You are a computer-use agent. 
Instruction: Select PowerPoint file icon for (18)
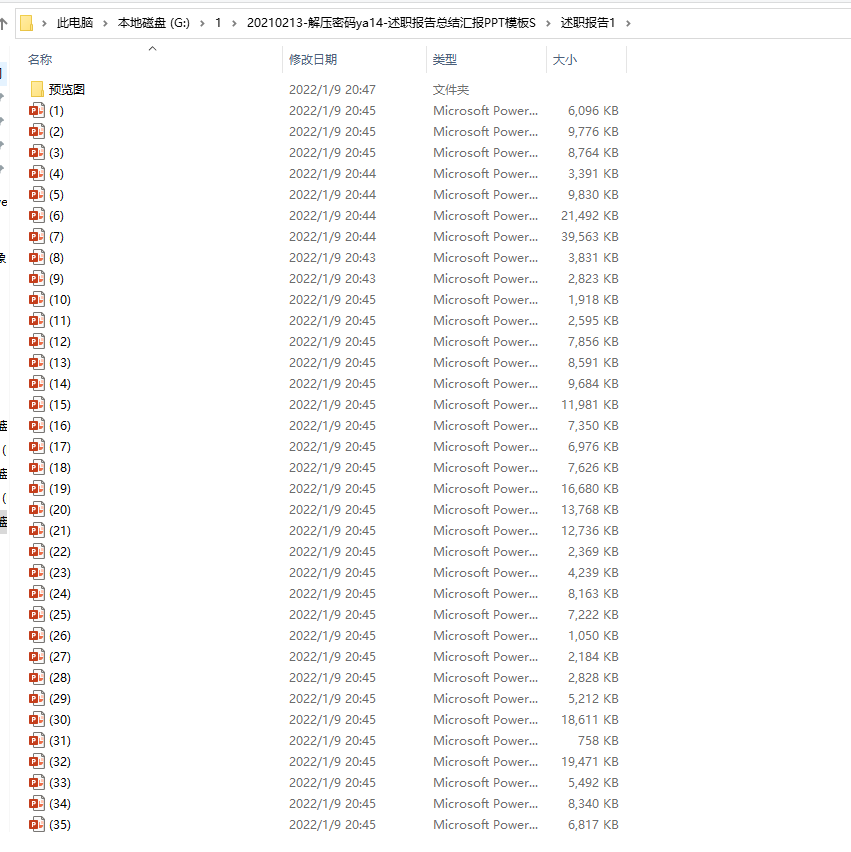click(37, 467)
